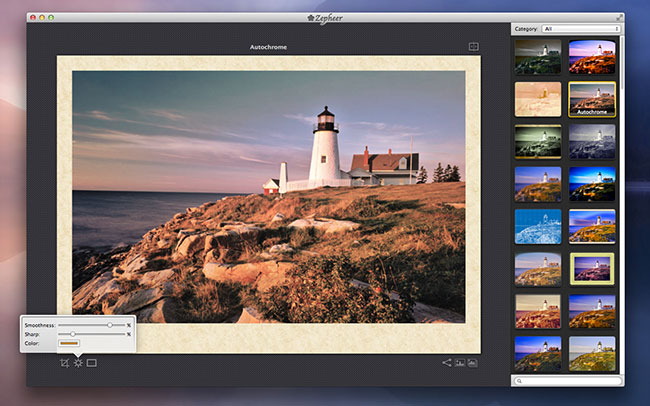Choose the pale sepia filter thumbnail
The height and width of the screenshot is (406, 650).
537,98
